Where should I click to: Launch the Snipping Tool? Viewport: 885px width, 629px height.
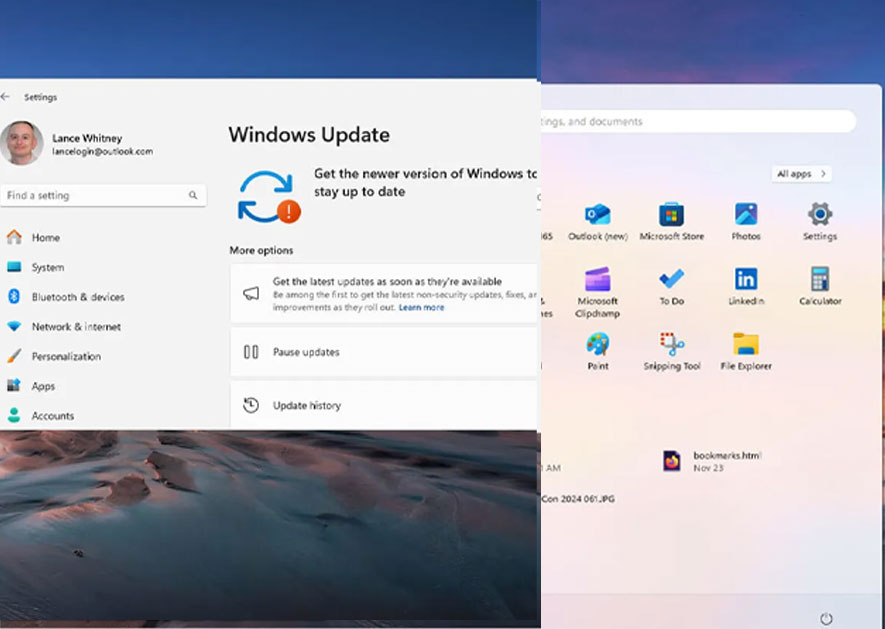tap(671, 352)
